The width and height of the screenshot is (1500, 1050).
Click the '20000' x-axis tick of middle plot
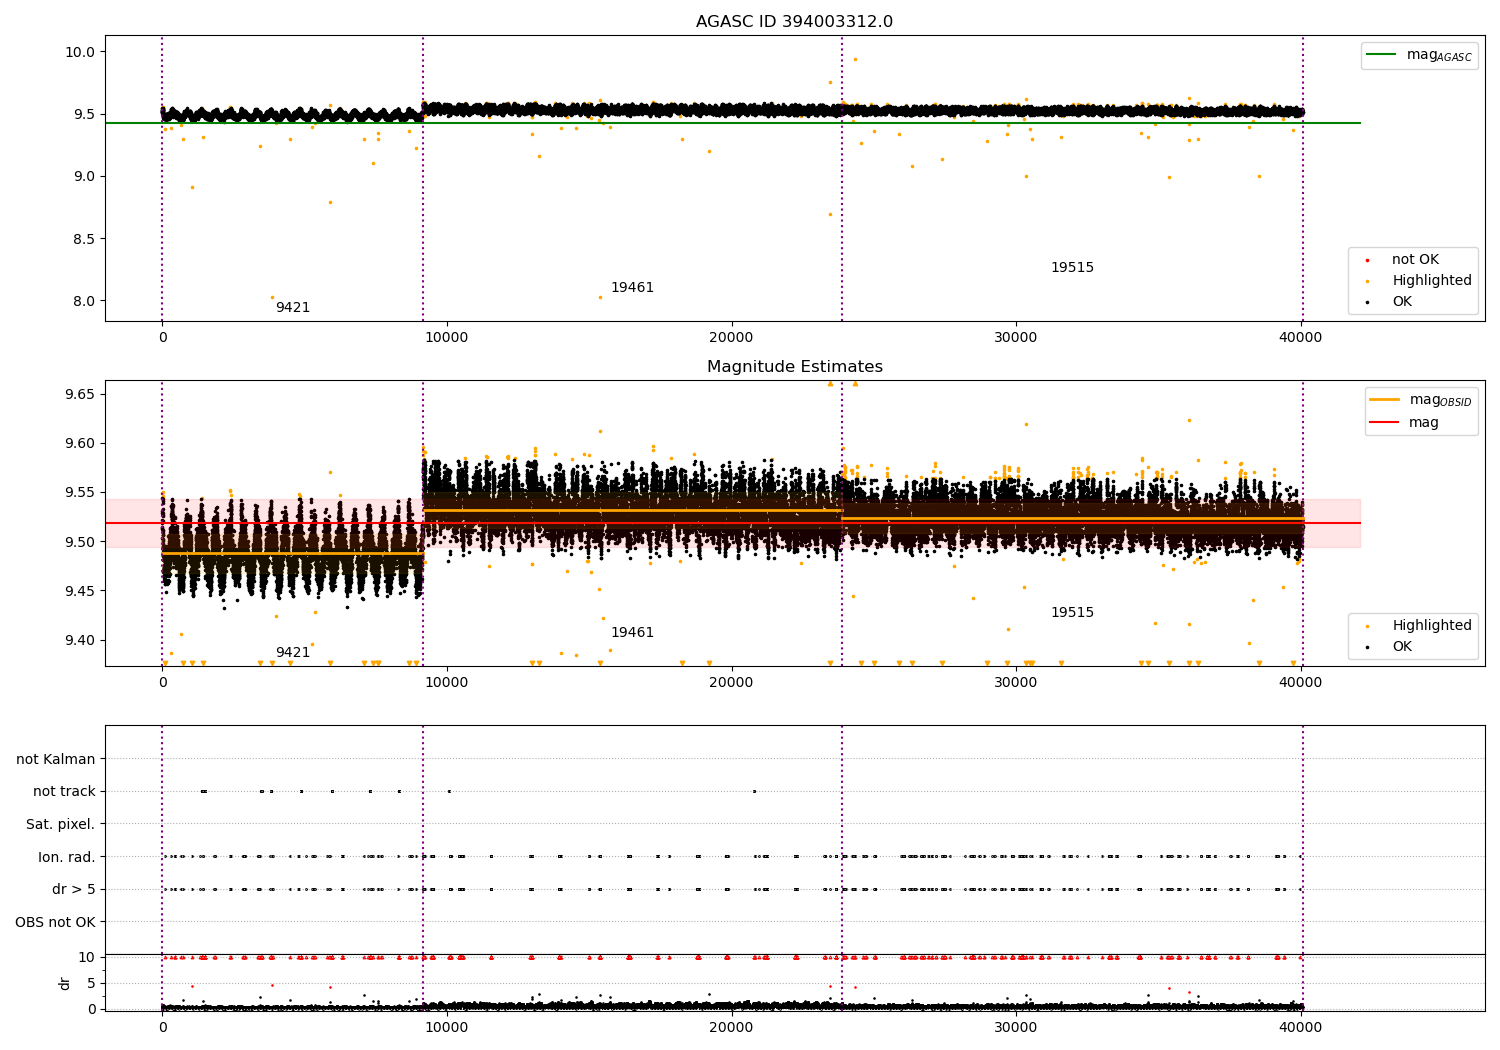[731, 682]
